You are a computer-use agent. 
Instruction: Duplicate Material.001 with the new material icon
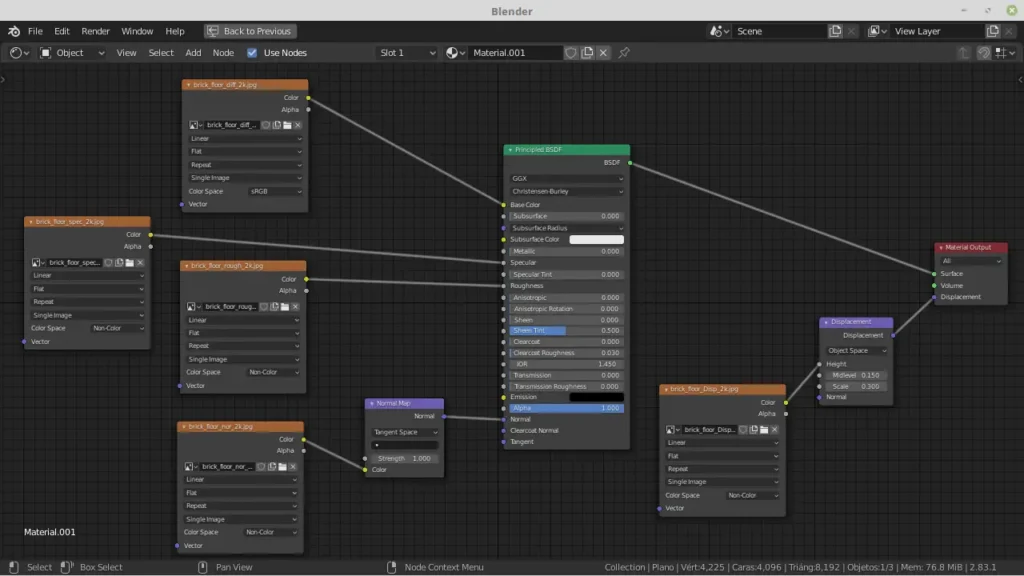click(x=587, y=53)
